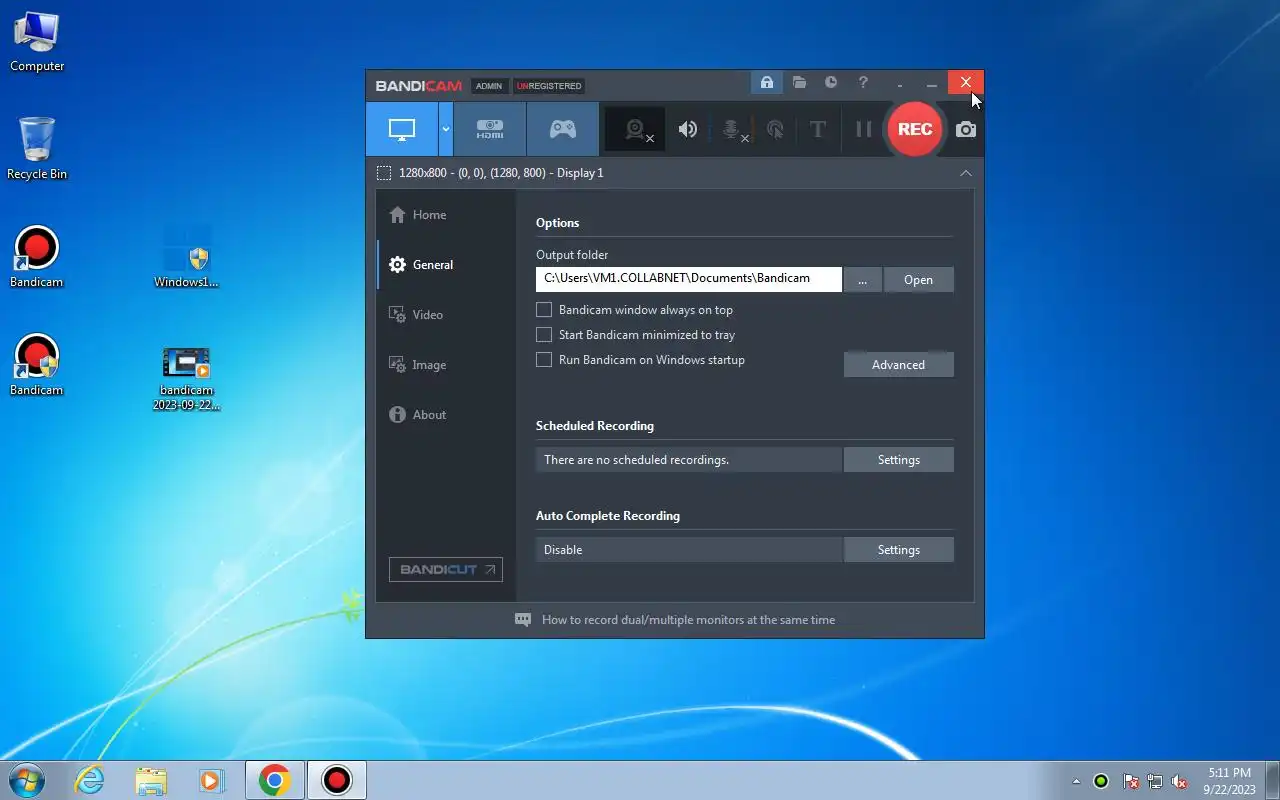
Task: Click the chat bubble tip icon
Action: 523,620
